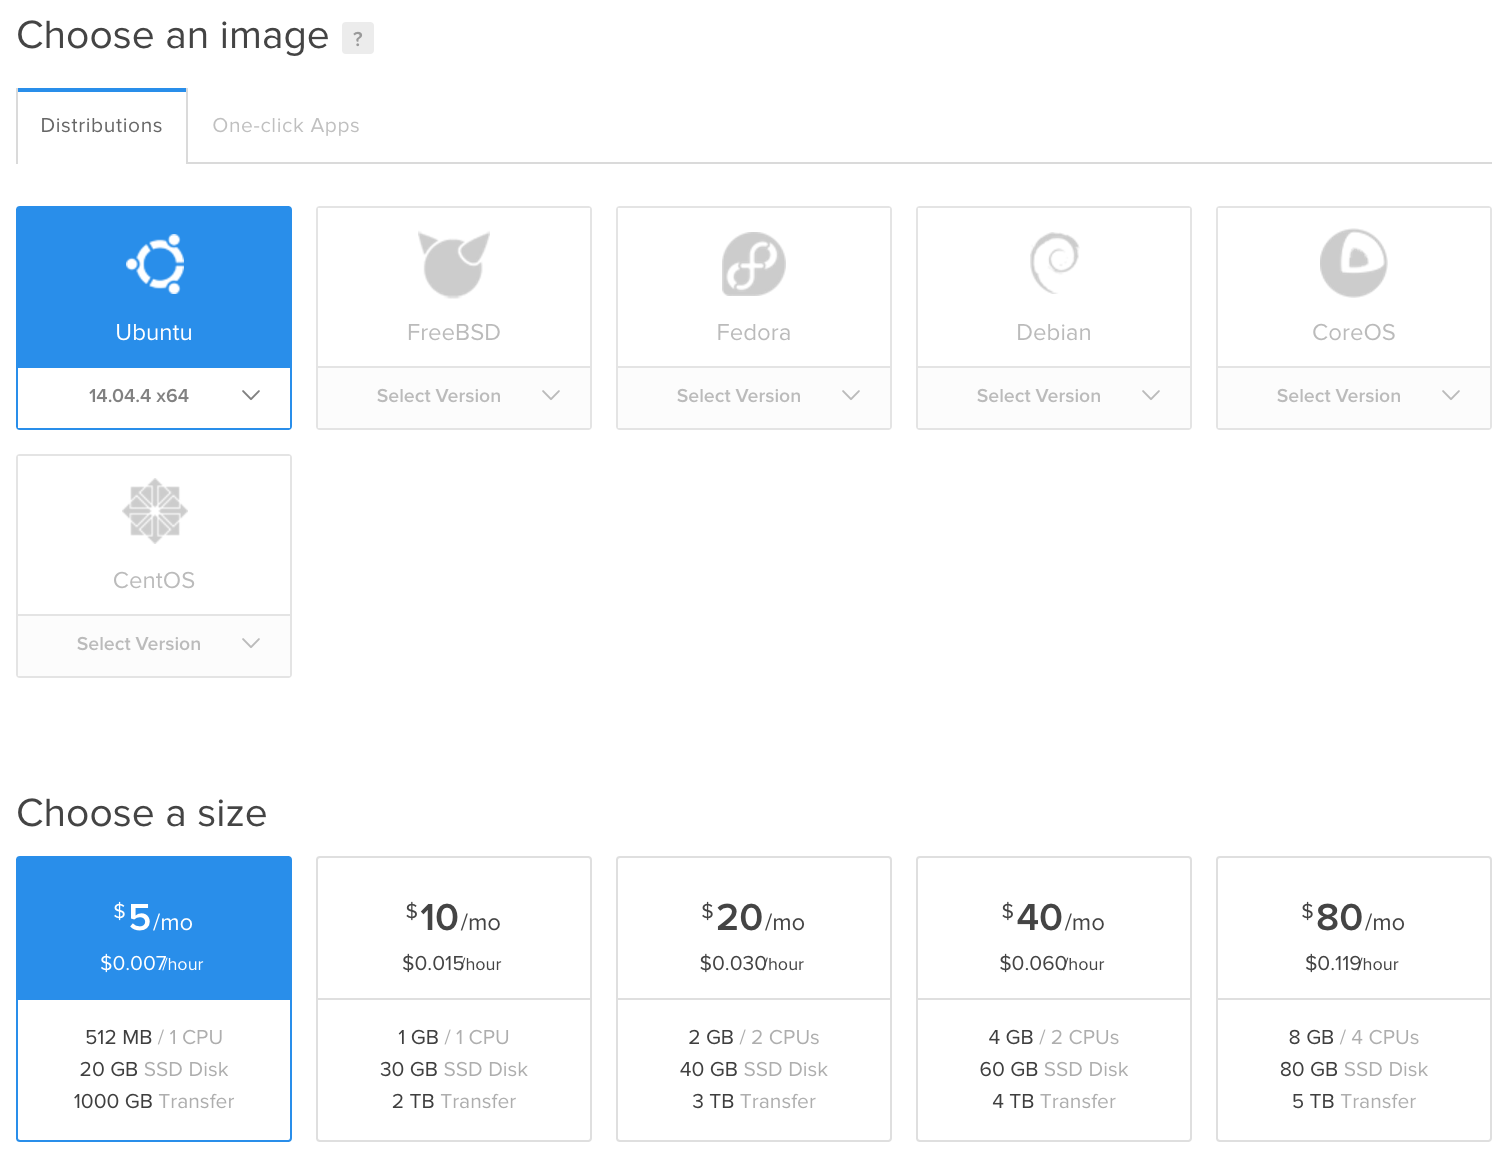Switch to One-click Apps tab
This screenshot has height=1162, width=1510.
click(x=286, y=126)
